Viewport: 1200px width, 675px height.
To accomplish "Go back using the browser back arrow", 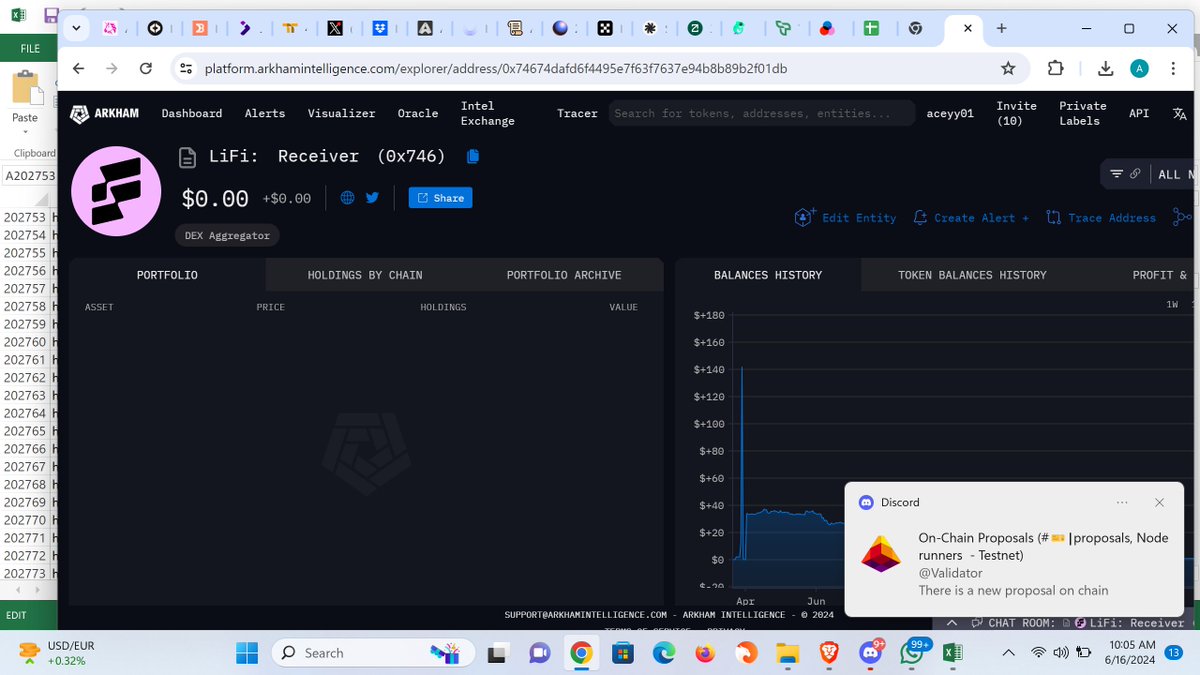I will [79, 68].
